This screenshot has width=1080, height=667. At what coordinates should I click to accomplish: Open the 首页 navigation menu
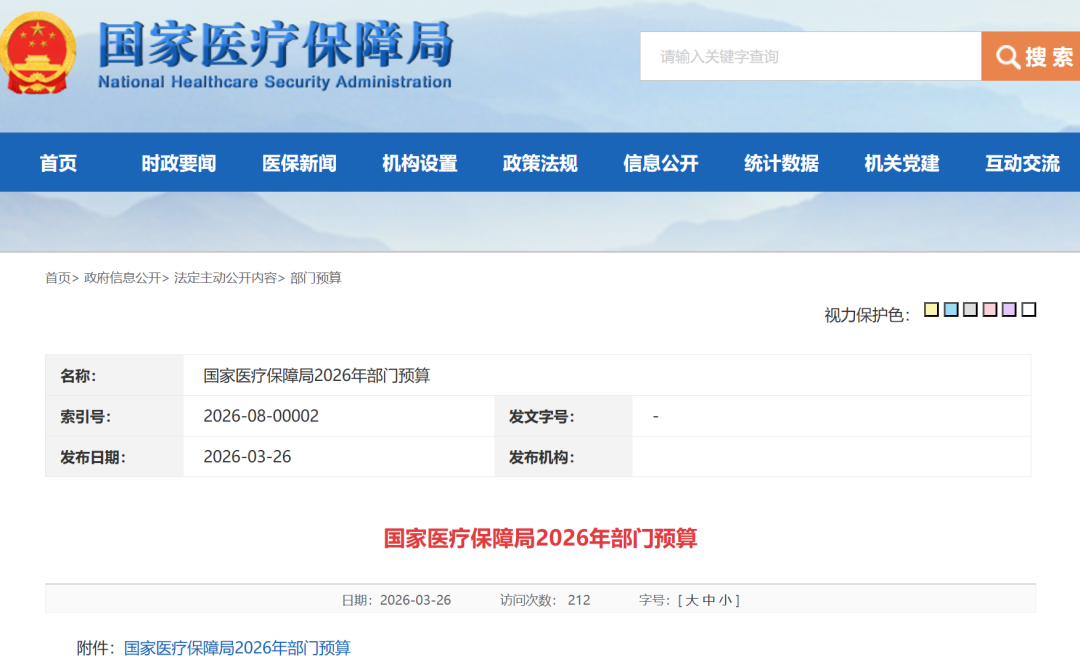click(57, 162)
